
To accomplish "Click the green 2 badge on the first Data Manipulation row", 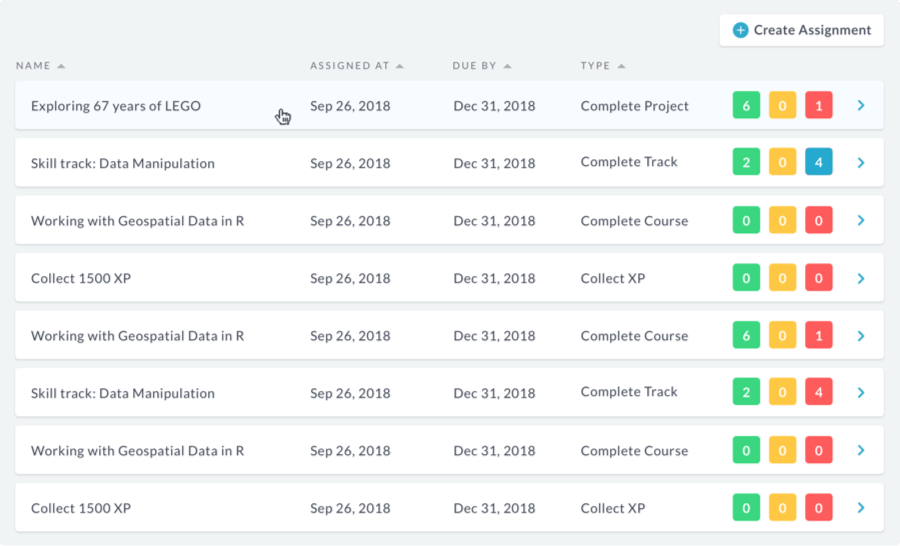I will tap(746, 162).
